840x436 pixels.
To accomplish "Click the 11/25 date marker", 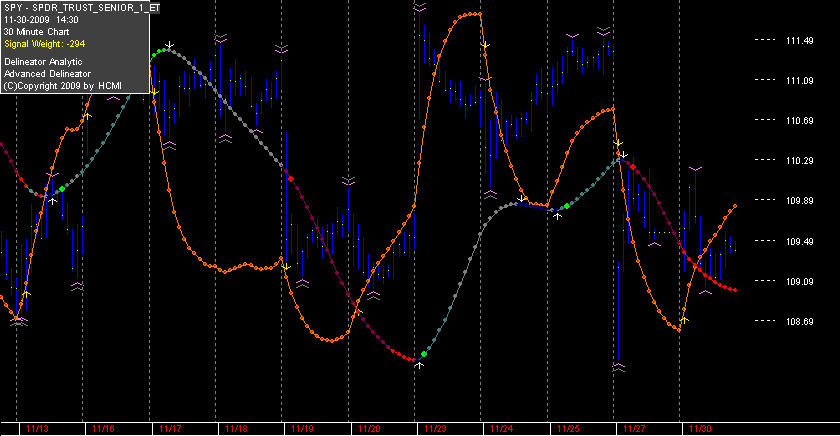I will point(568,429).
